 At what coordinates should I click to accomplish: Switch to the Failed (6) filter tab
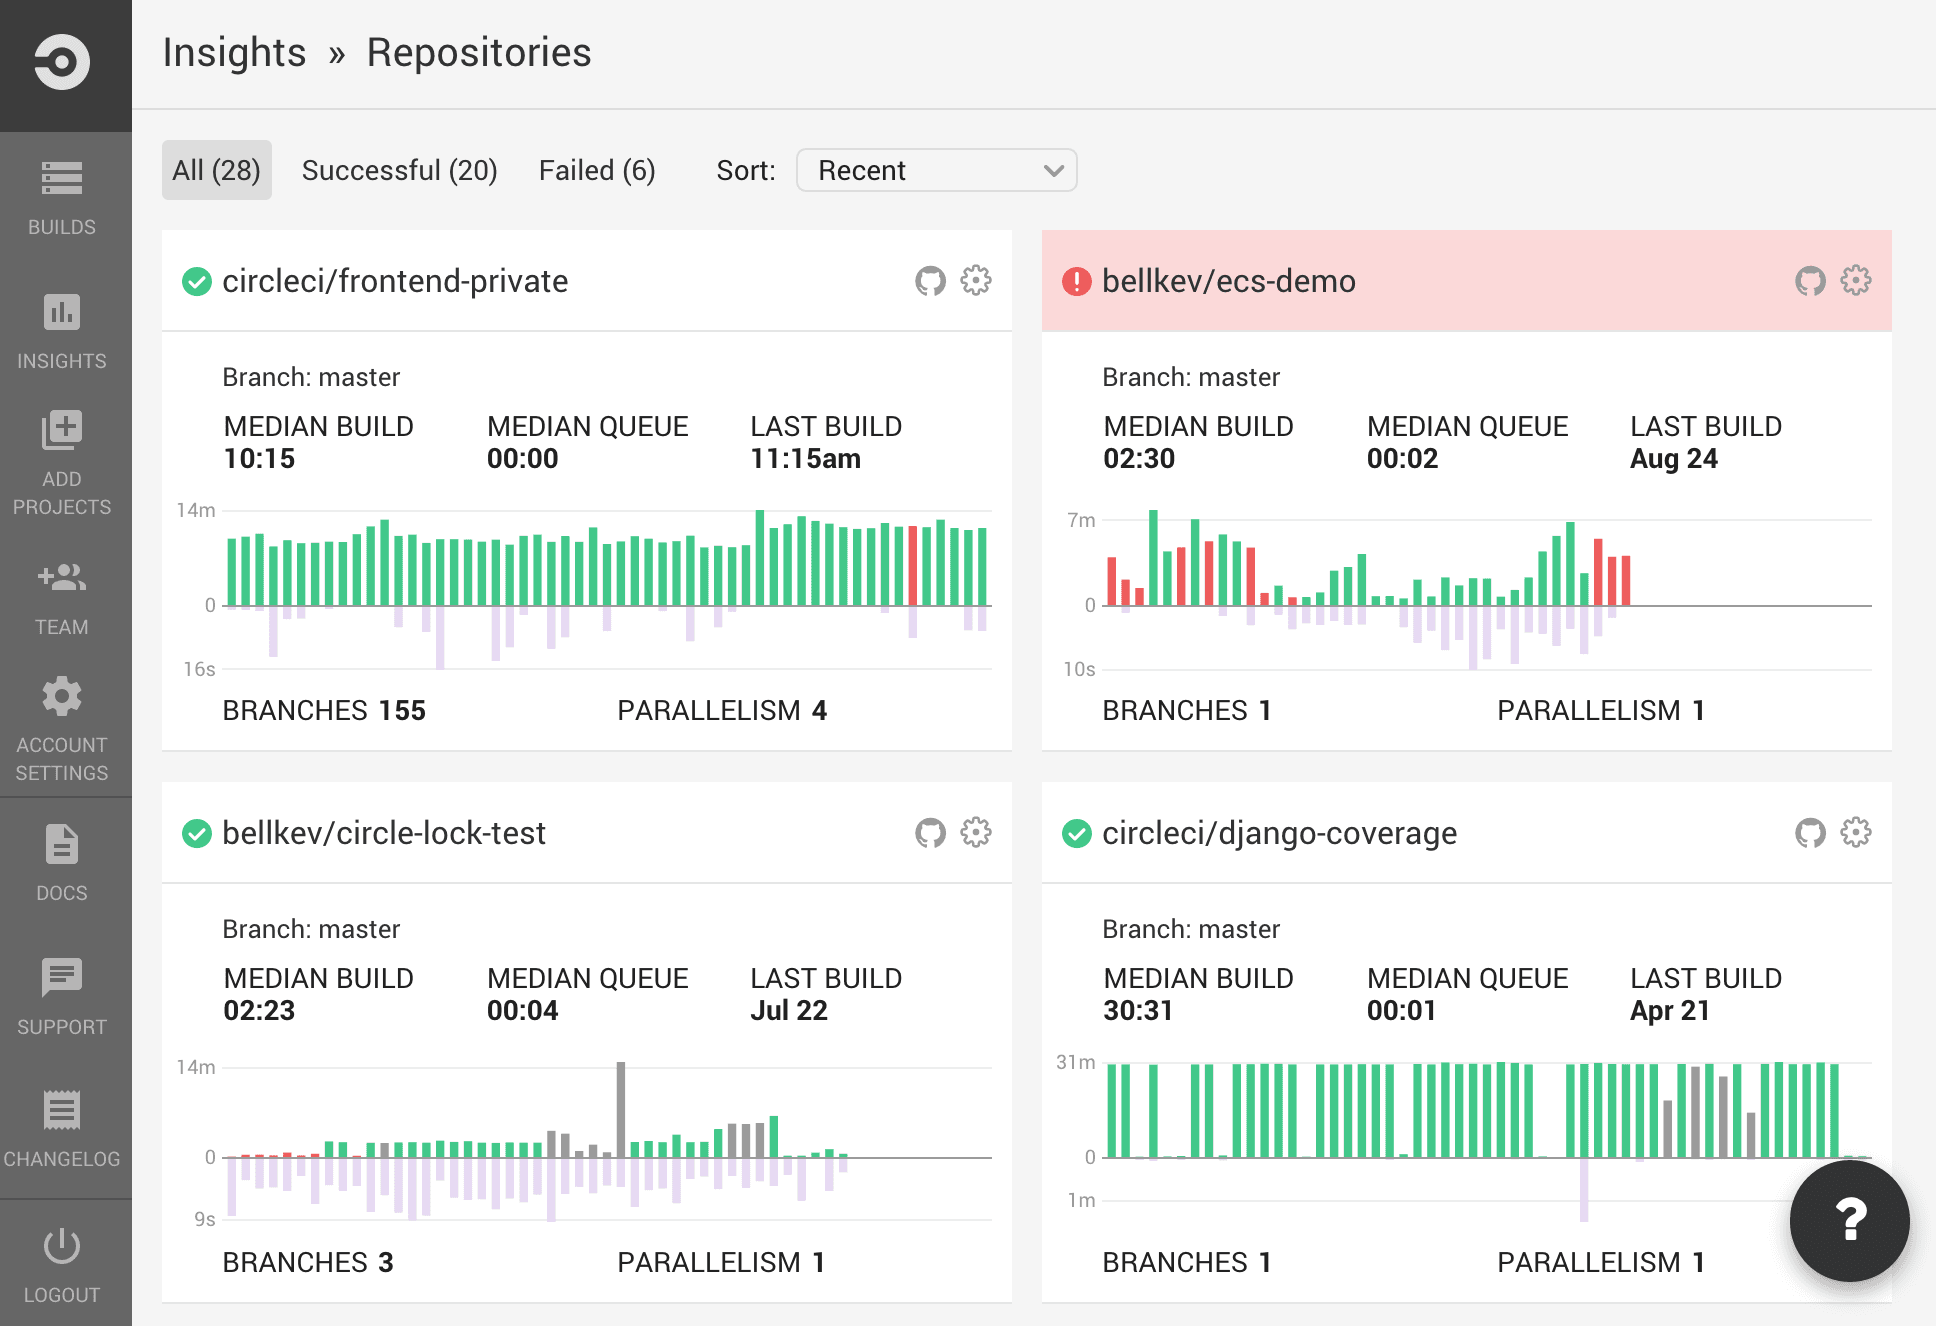597,170
